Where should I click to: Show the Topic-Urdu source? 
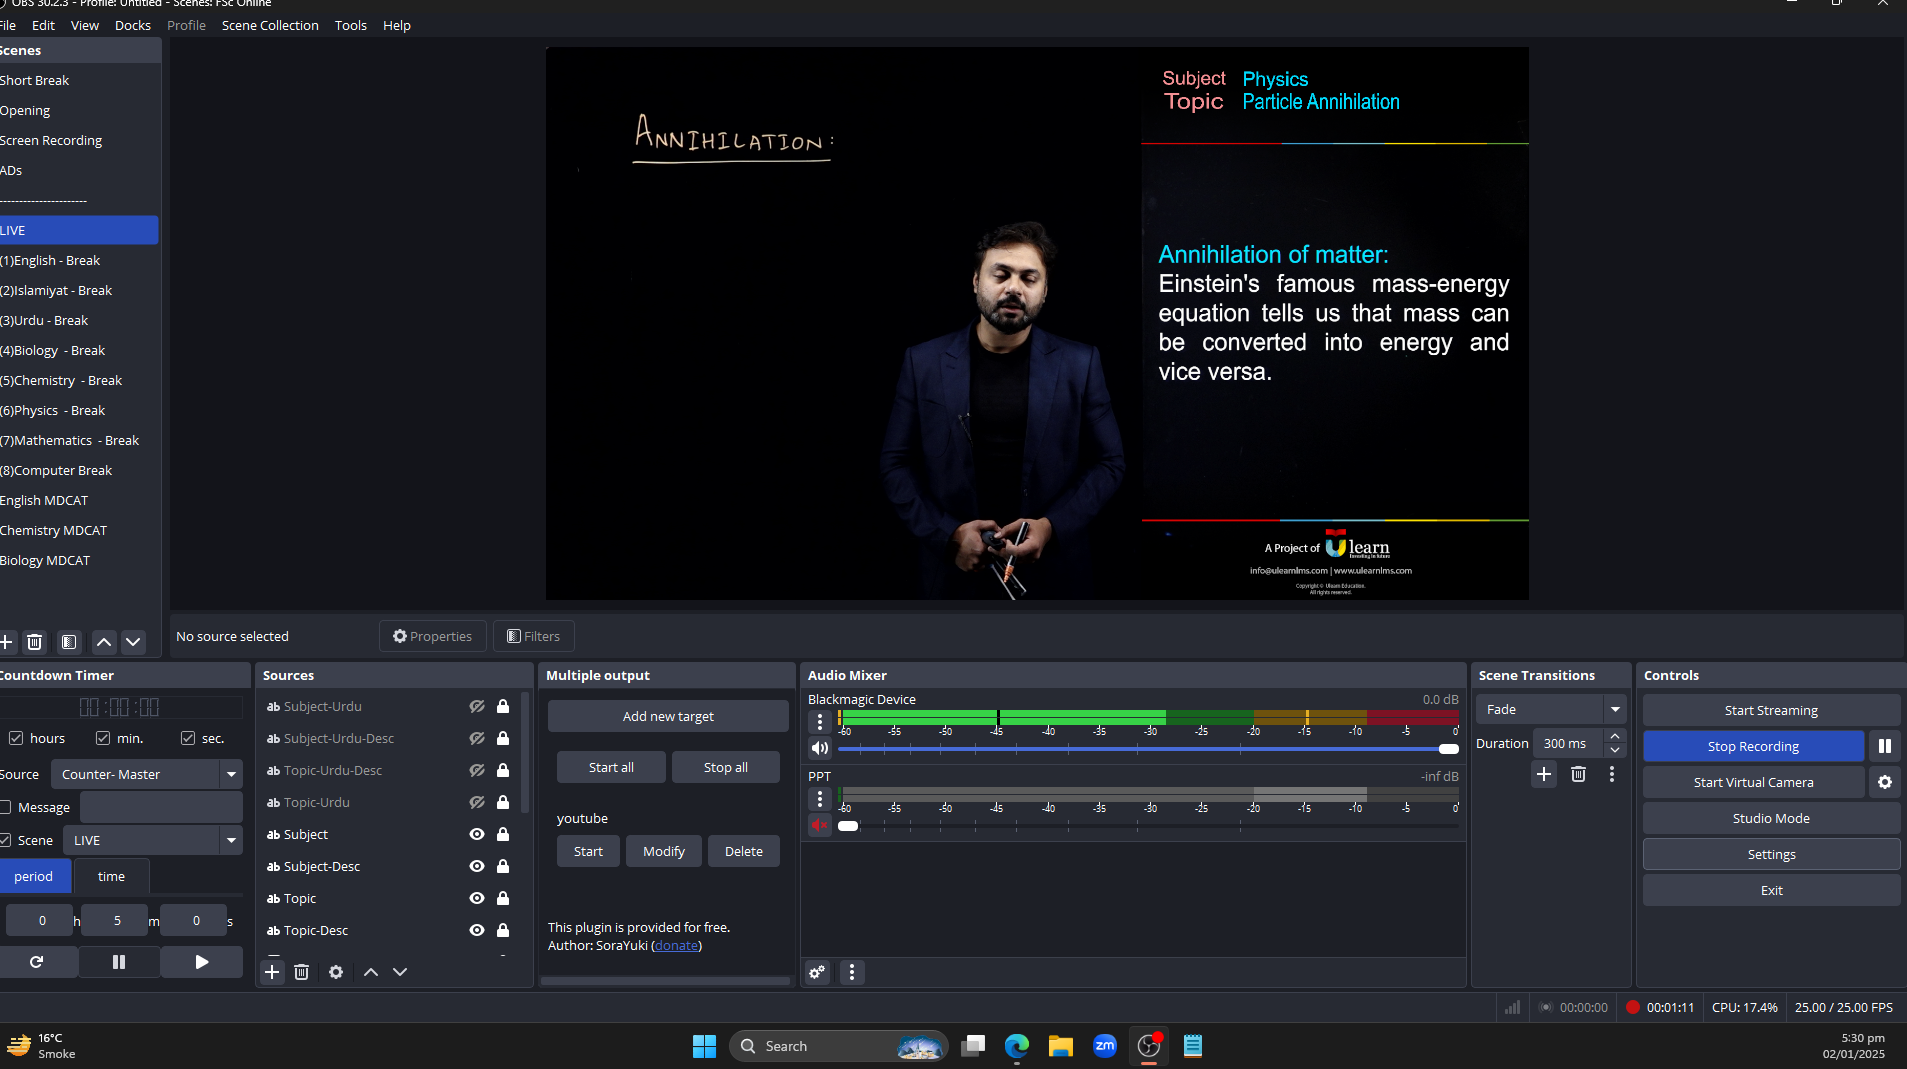coord(477,802)
